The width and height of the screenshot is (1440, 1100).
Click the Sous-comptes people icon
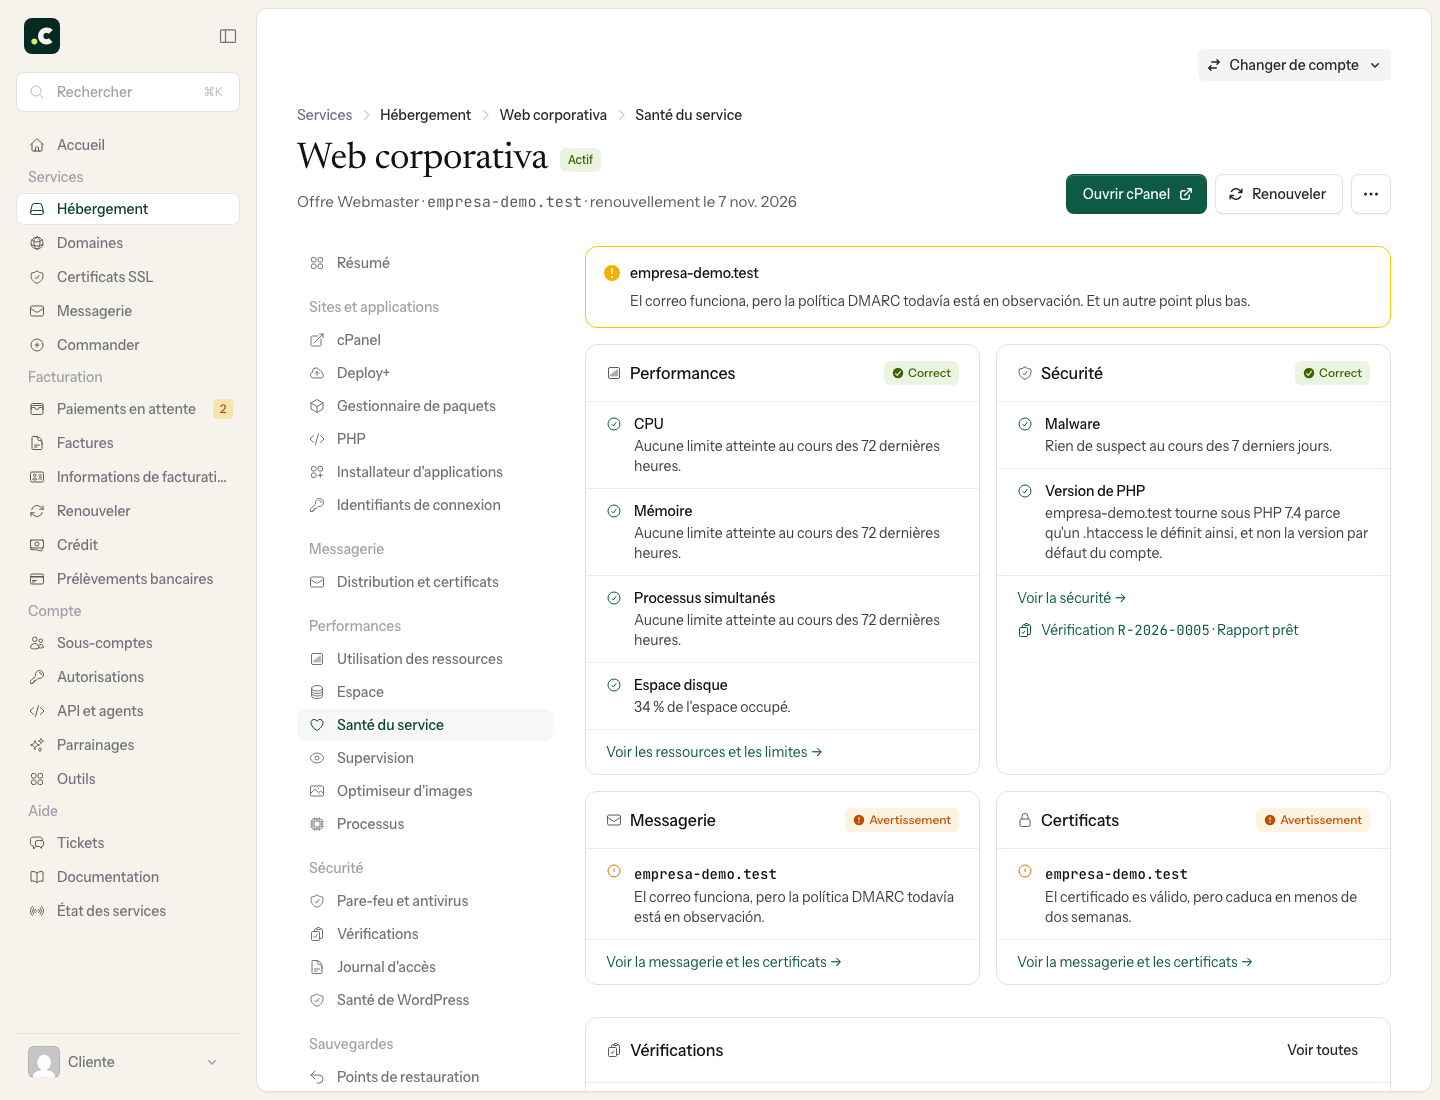[37, 643]
